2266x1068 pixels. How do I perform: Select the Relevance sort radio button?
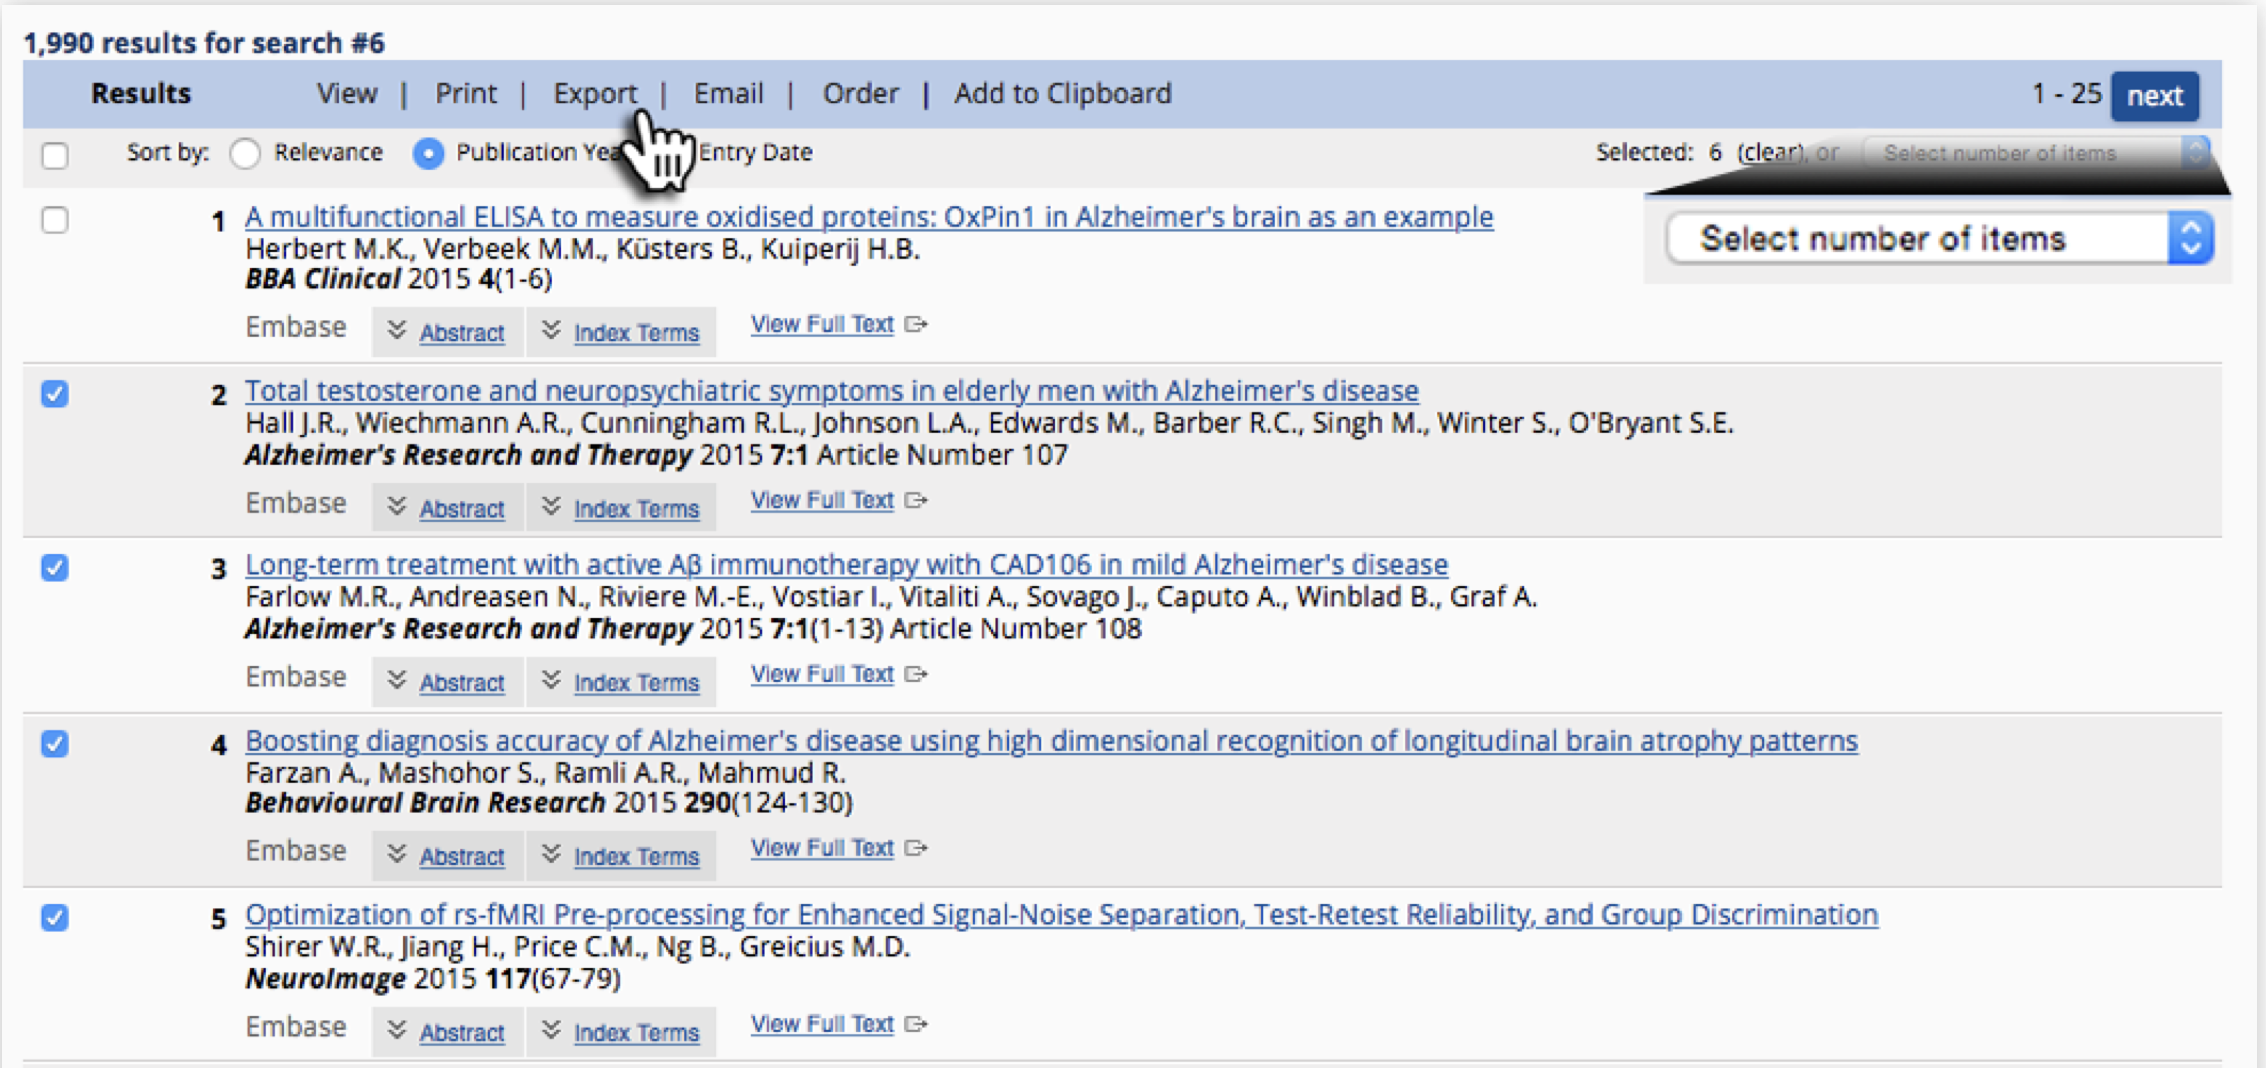[x=245, y=153]
